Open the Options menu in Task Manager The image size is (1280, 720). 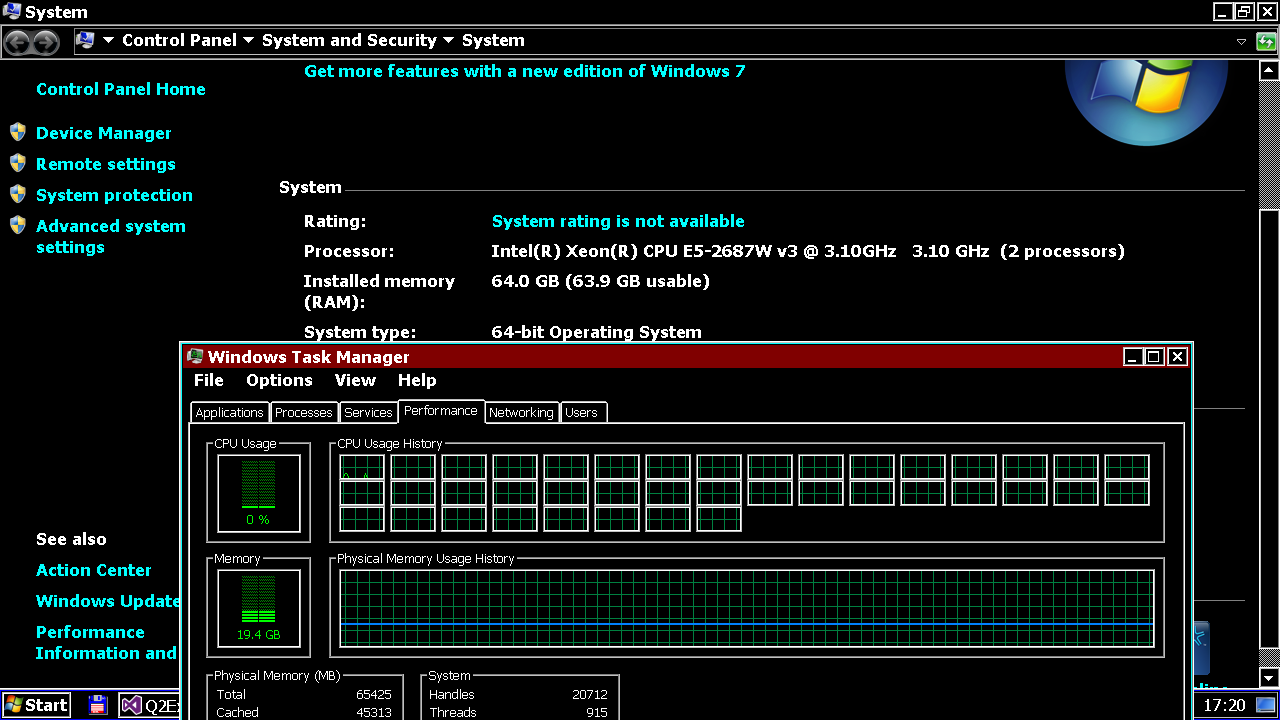[279, 380]
